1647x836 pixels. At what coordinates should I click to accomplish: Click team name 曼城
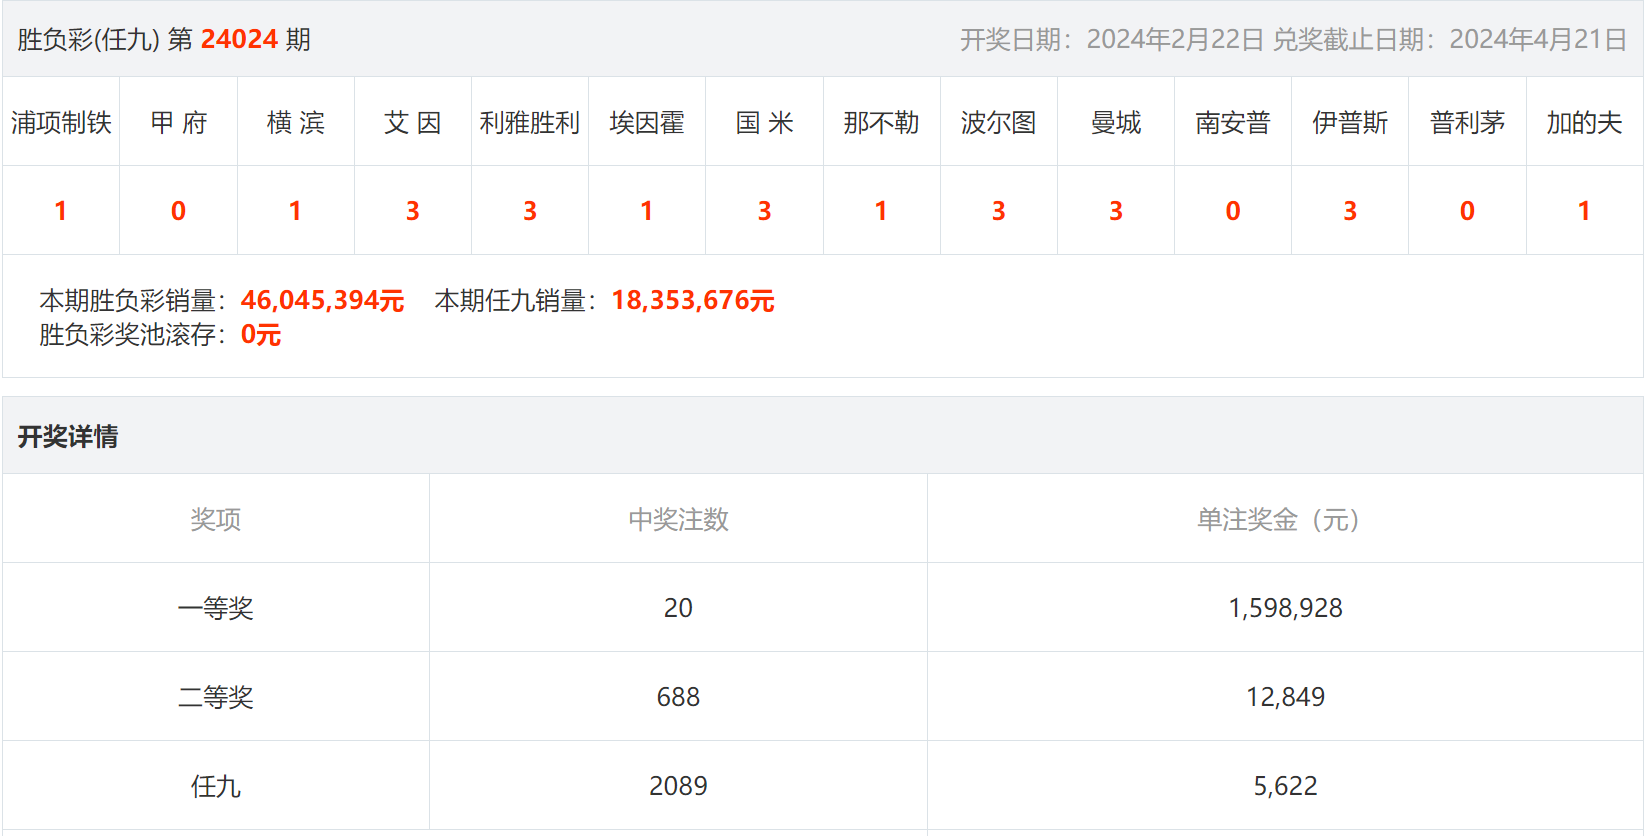point(1115,122)
